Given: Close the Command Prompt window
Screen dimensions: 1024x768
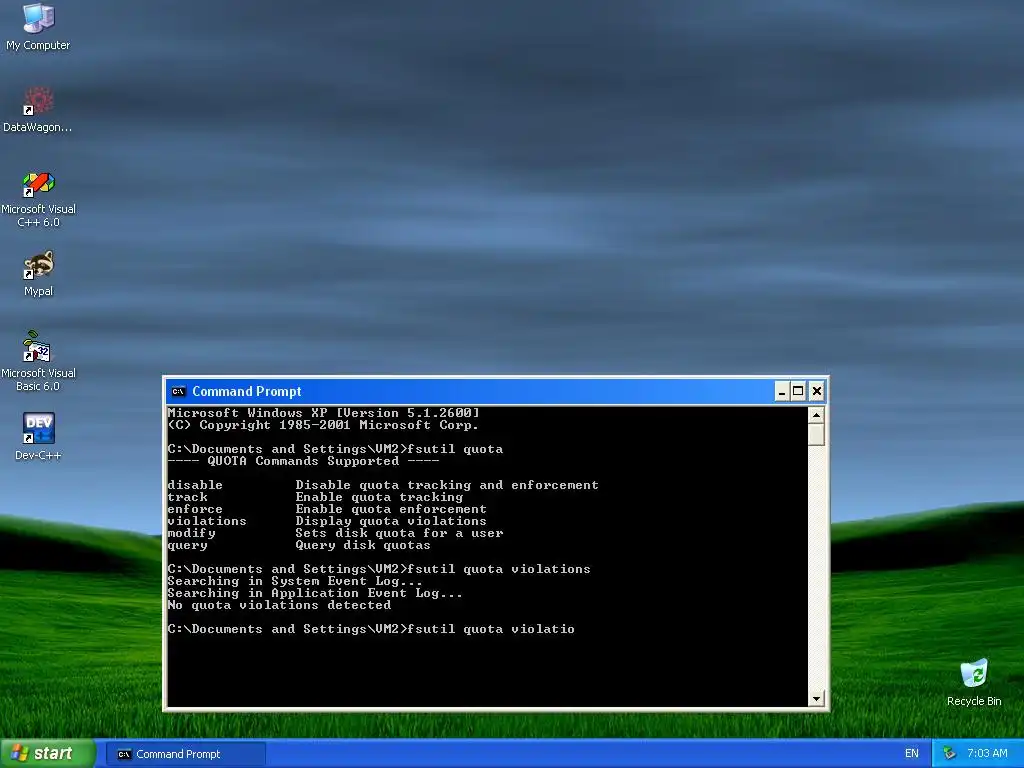Looking at the screenshot, I should [816, 391].
